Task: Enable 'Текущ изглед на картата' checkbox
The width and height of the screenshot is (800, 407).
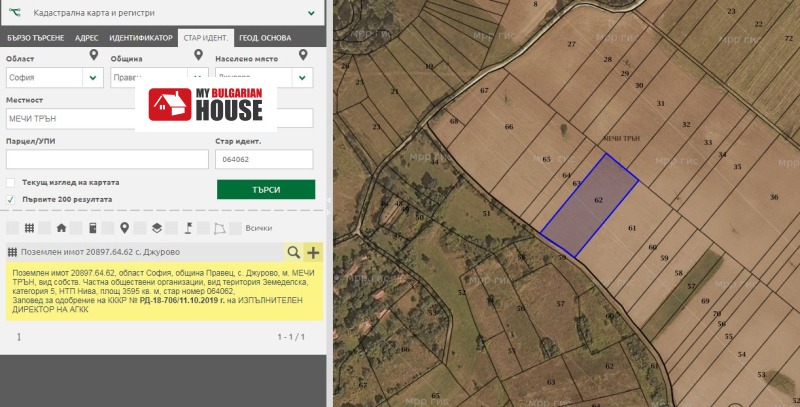Action: (11, 183)
